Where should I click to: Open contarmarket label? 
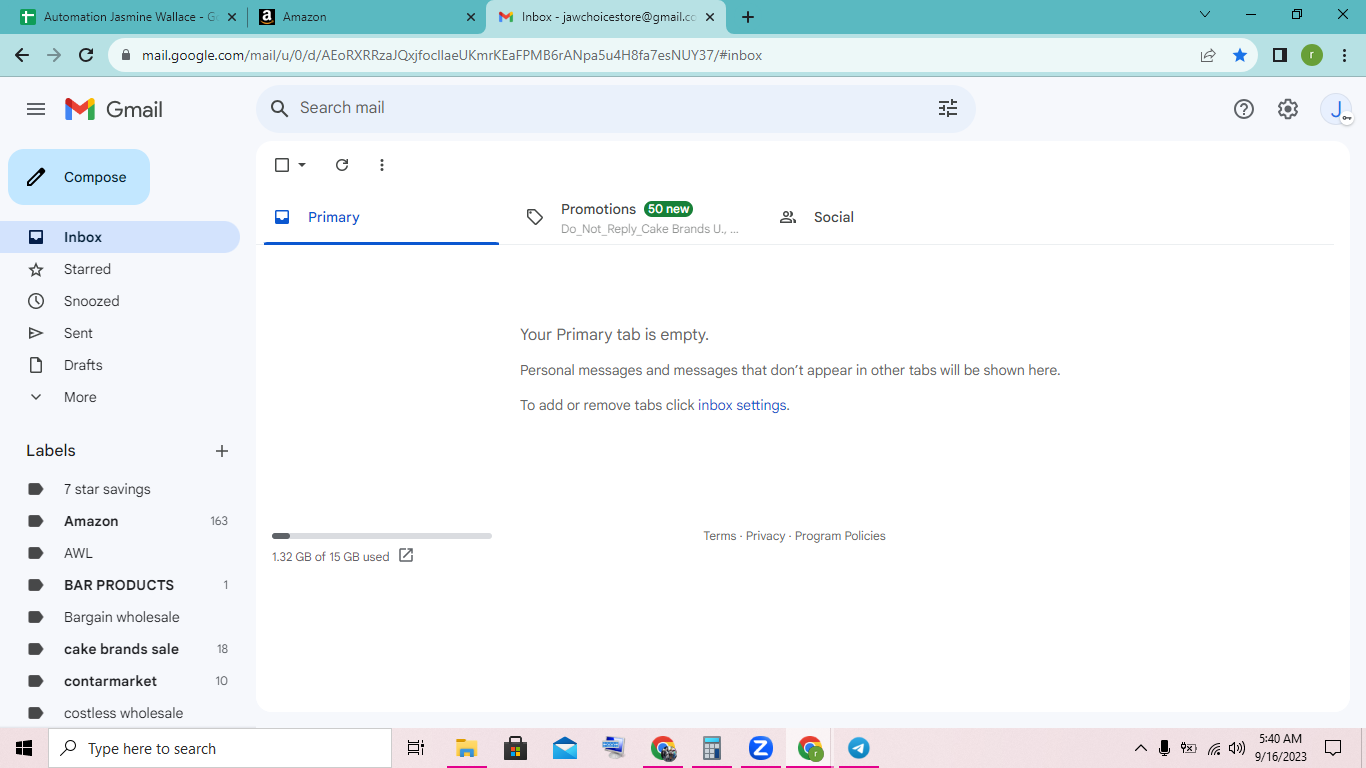click(120, 681)
